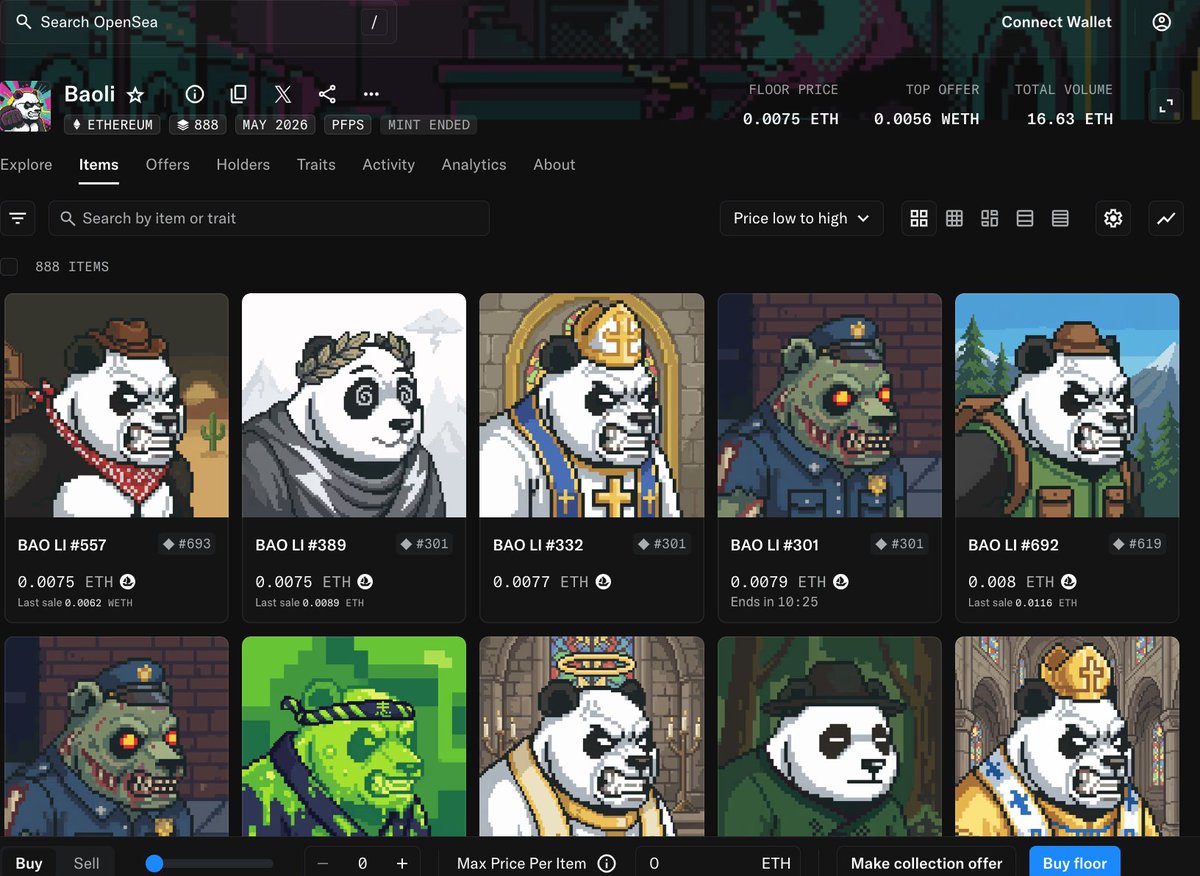Image resolution: width=1200 pixels, height=876 pixels.
Task: Select the Items tab
Action: [x=99, y=164]
